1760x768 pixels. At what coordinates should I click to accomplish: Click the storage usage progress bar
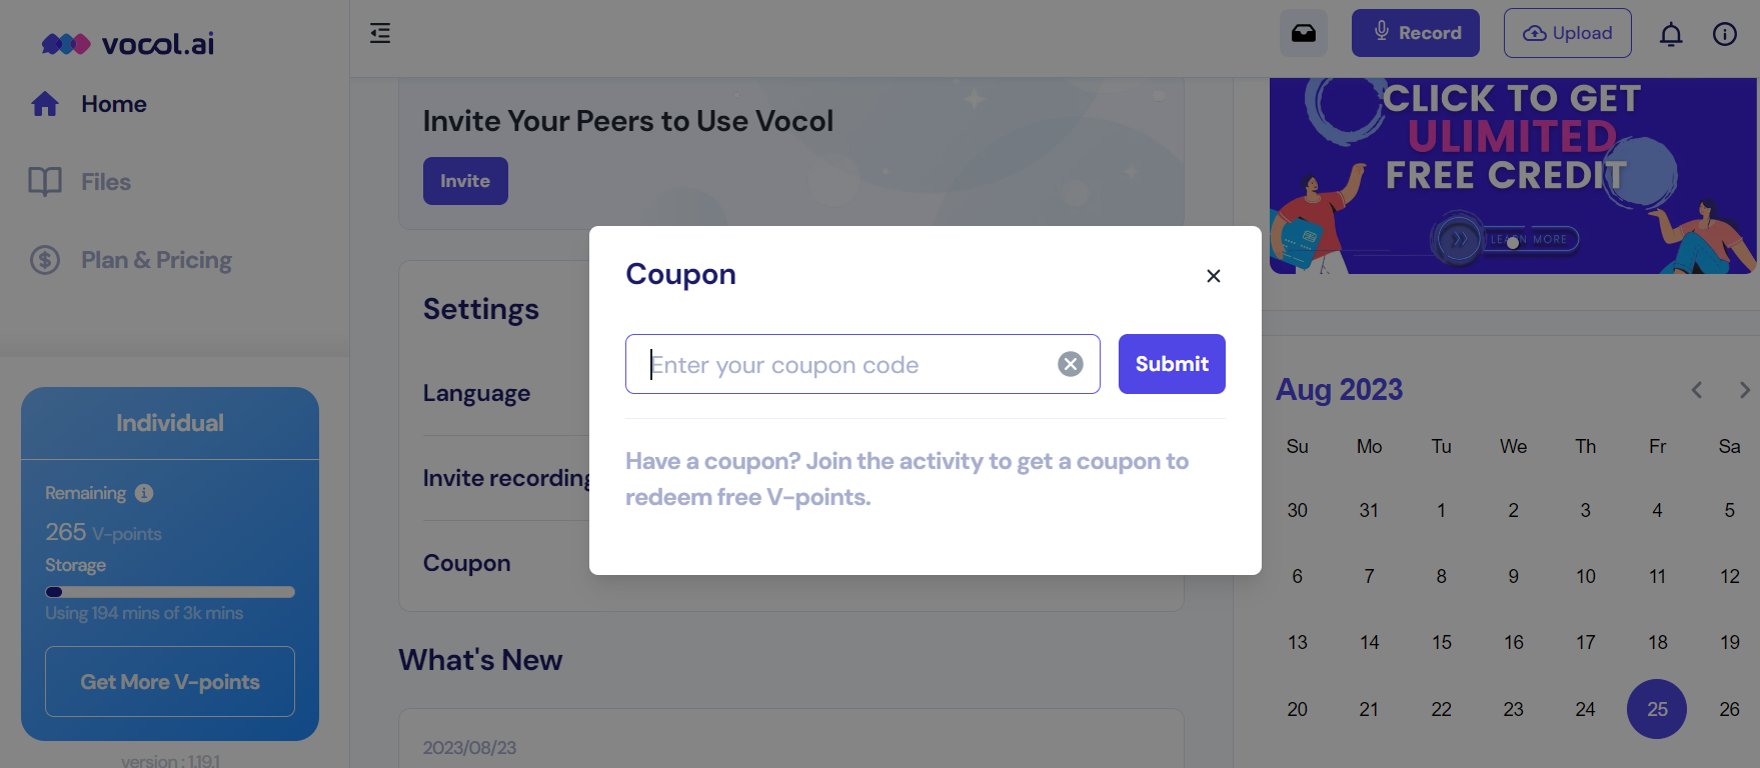(170, 592)
